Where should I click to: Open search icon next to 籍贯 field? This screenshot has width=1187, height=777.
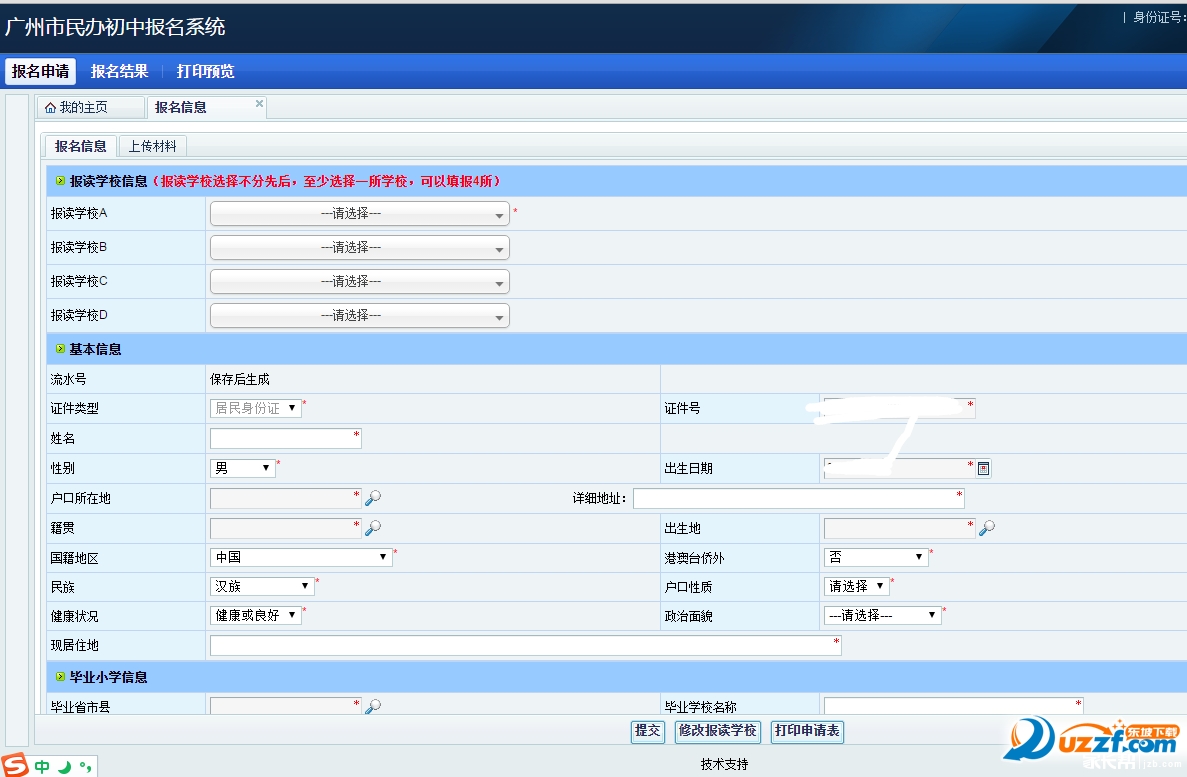(372, 528)
